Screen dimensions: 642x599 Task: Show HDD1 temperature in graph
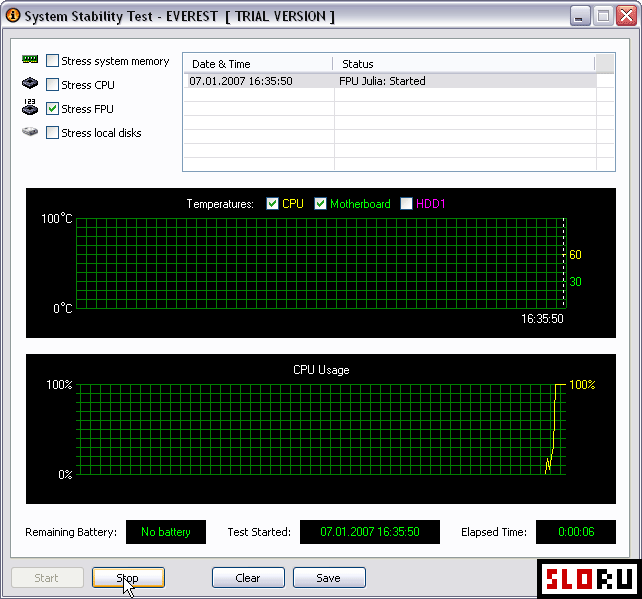(x=406, y=203)
